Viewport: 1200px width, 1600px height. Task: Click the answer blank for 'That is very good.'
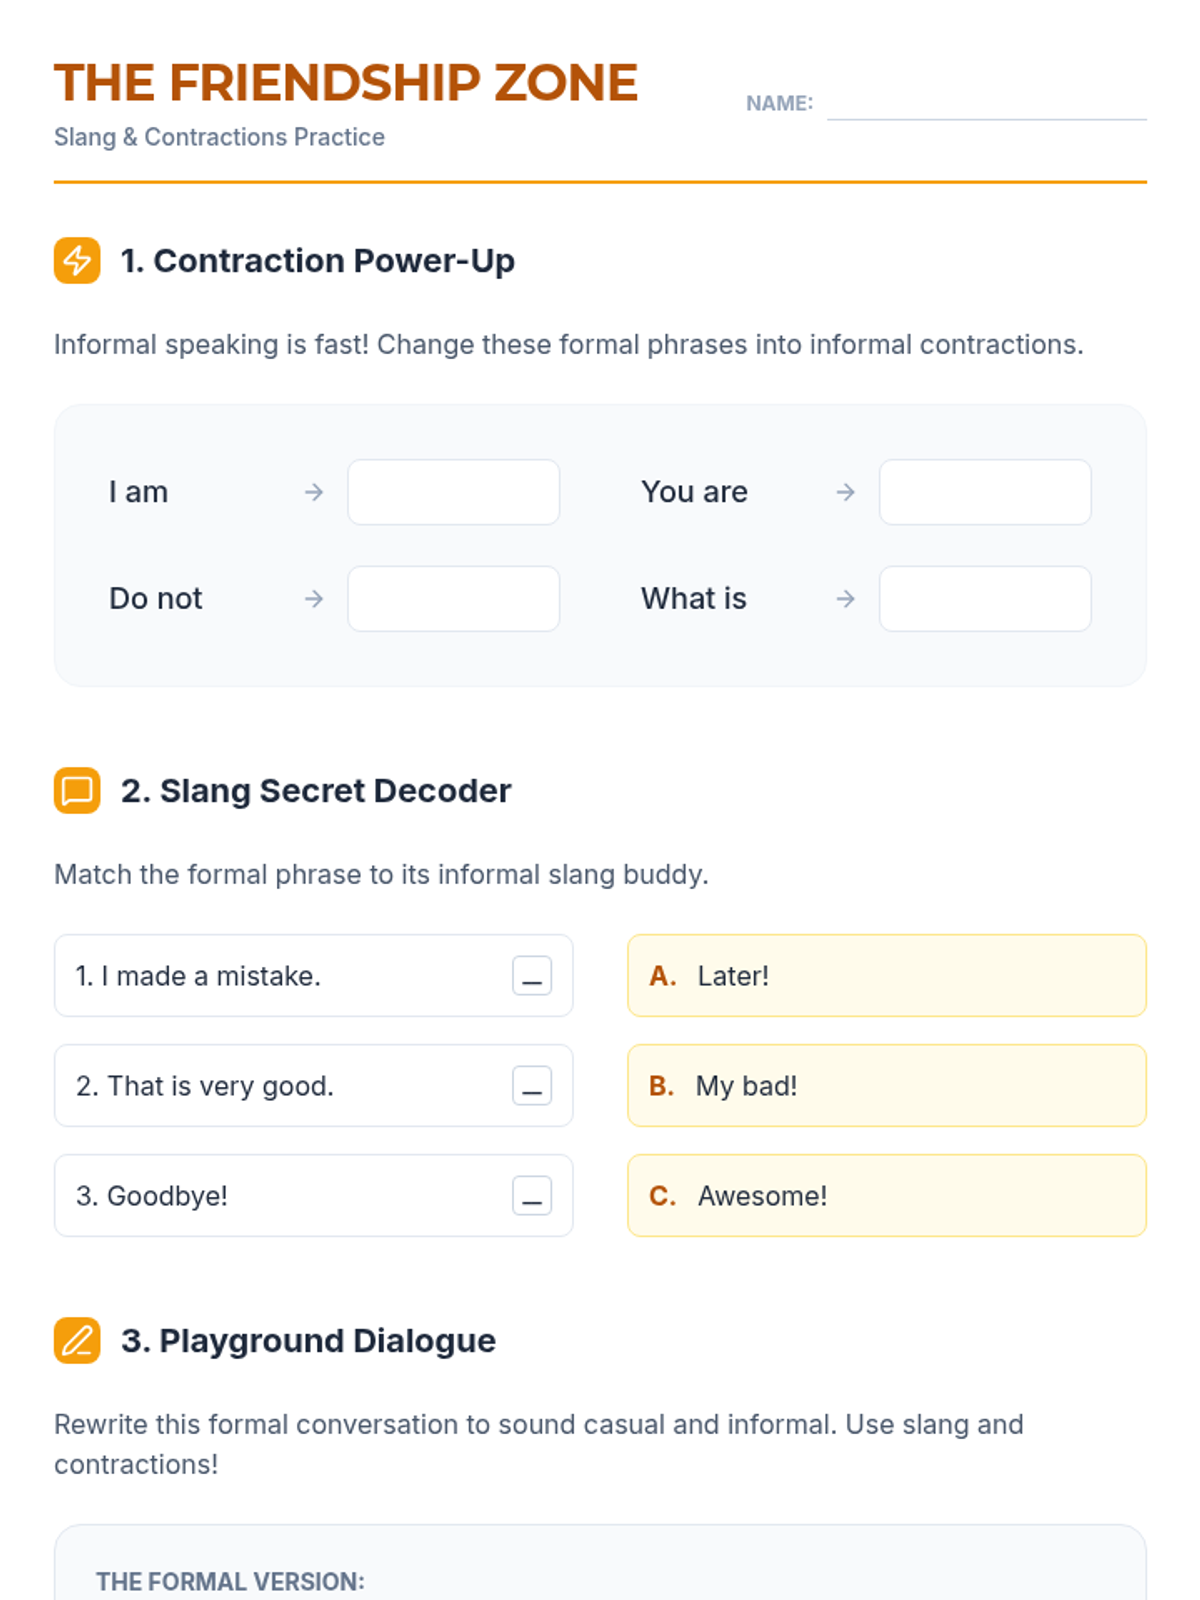[x=532, y=1086]
